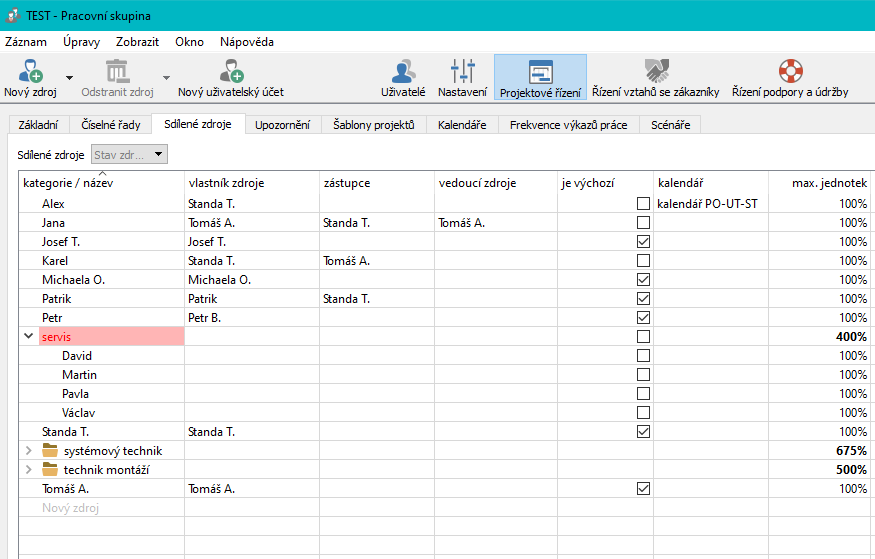Click the Nový uživatelský účet icon
This screenshot has width=875, height=559.
(231, 71)
